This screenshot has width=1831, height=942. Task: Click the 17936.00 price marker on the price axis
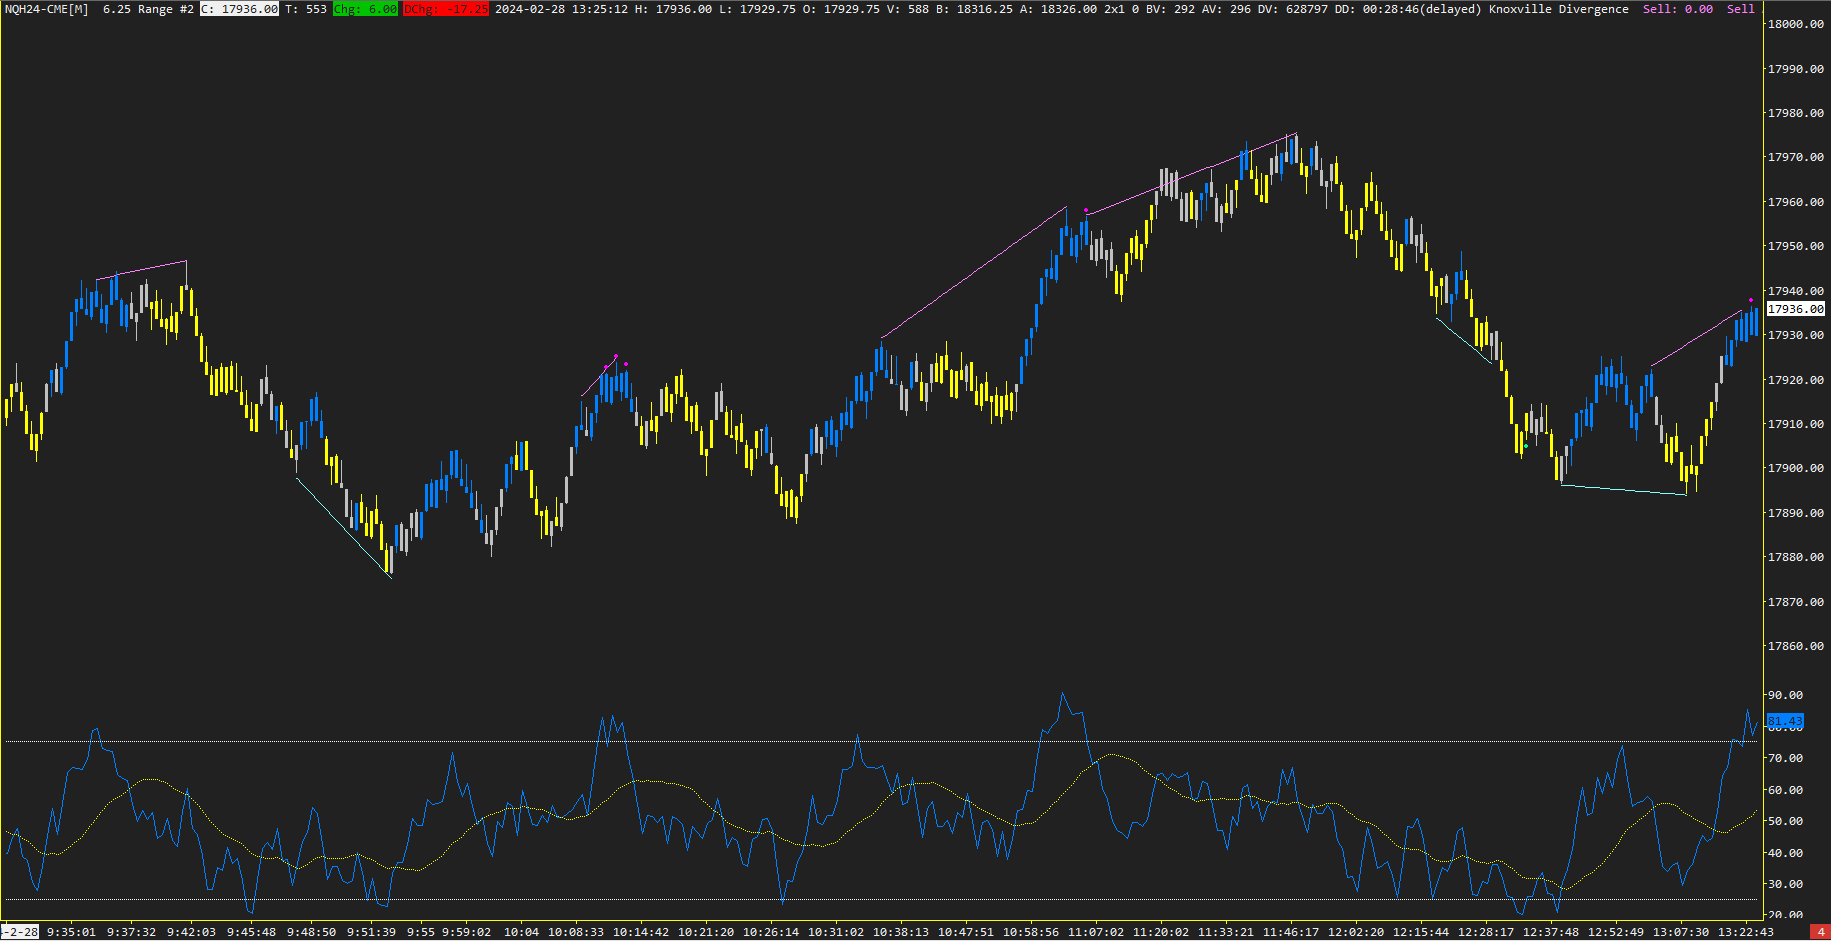[1795, 309]
